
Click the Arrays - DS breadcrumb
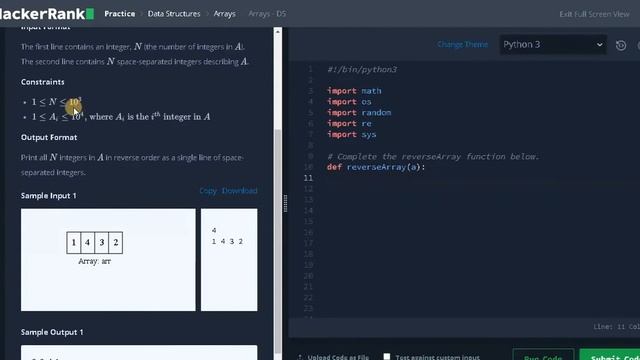(x=267, y=13)
